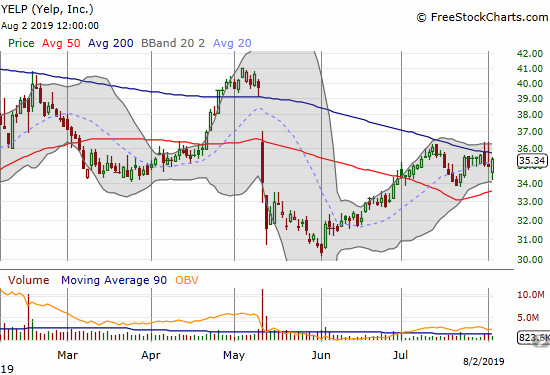This screenshot has width=550, height=375.
Task: Click the YELP (Yelp, Inc.) chart title
Action: click(x=47, y=9)
